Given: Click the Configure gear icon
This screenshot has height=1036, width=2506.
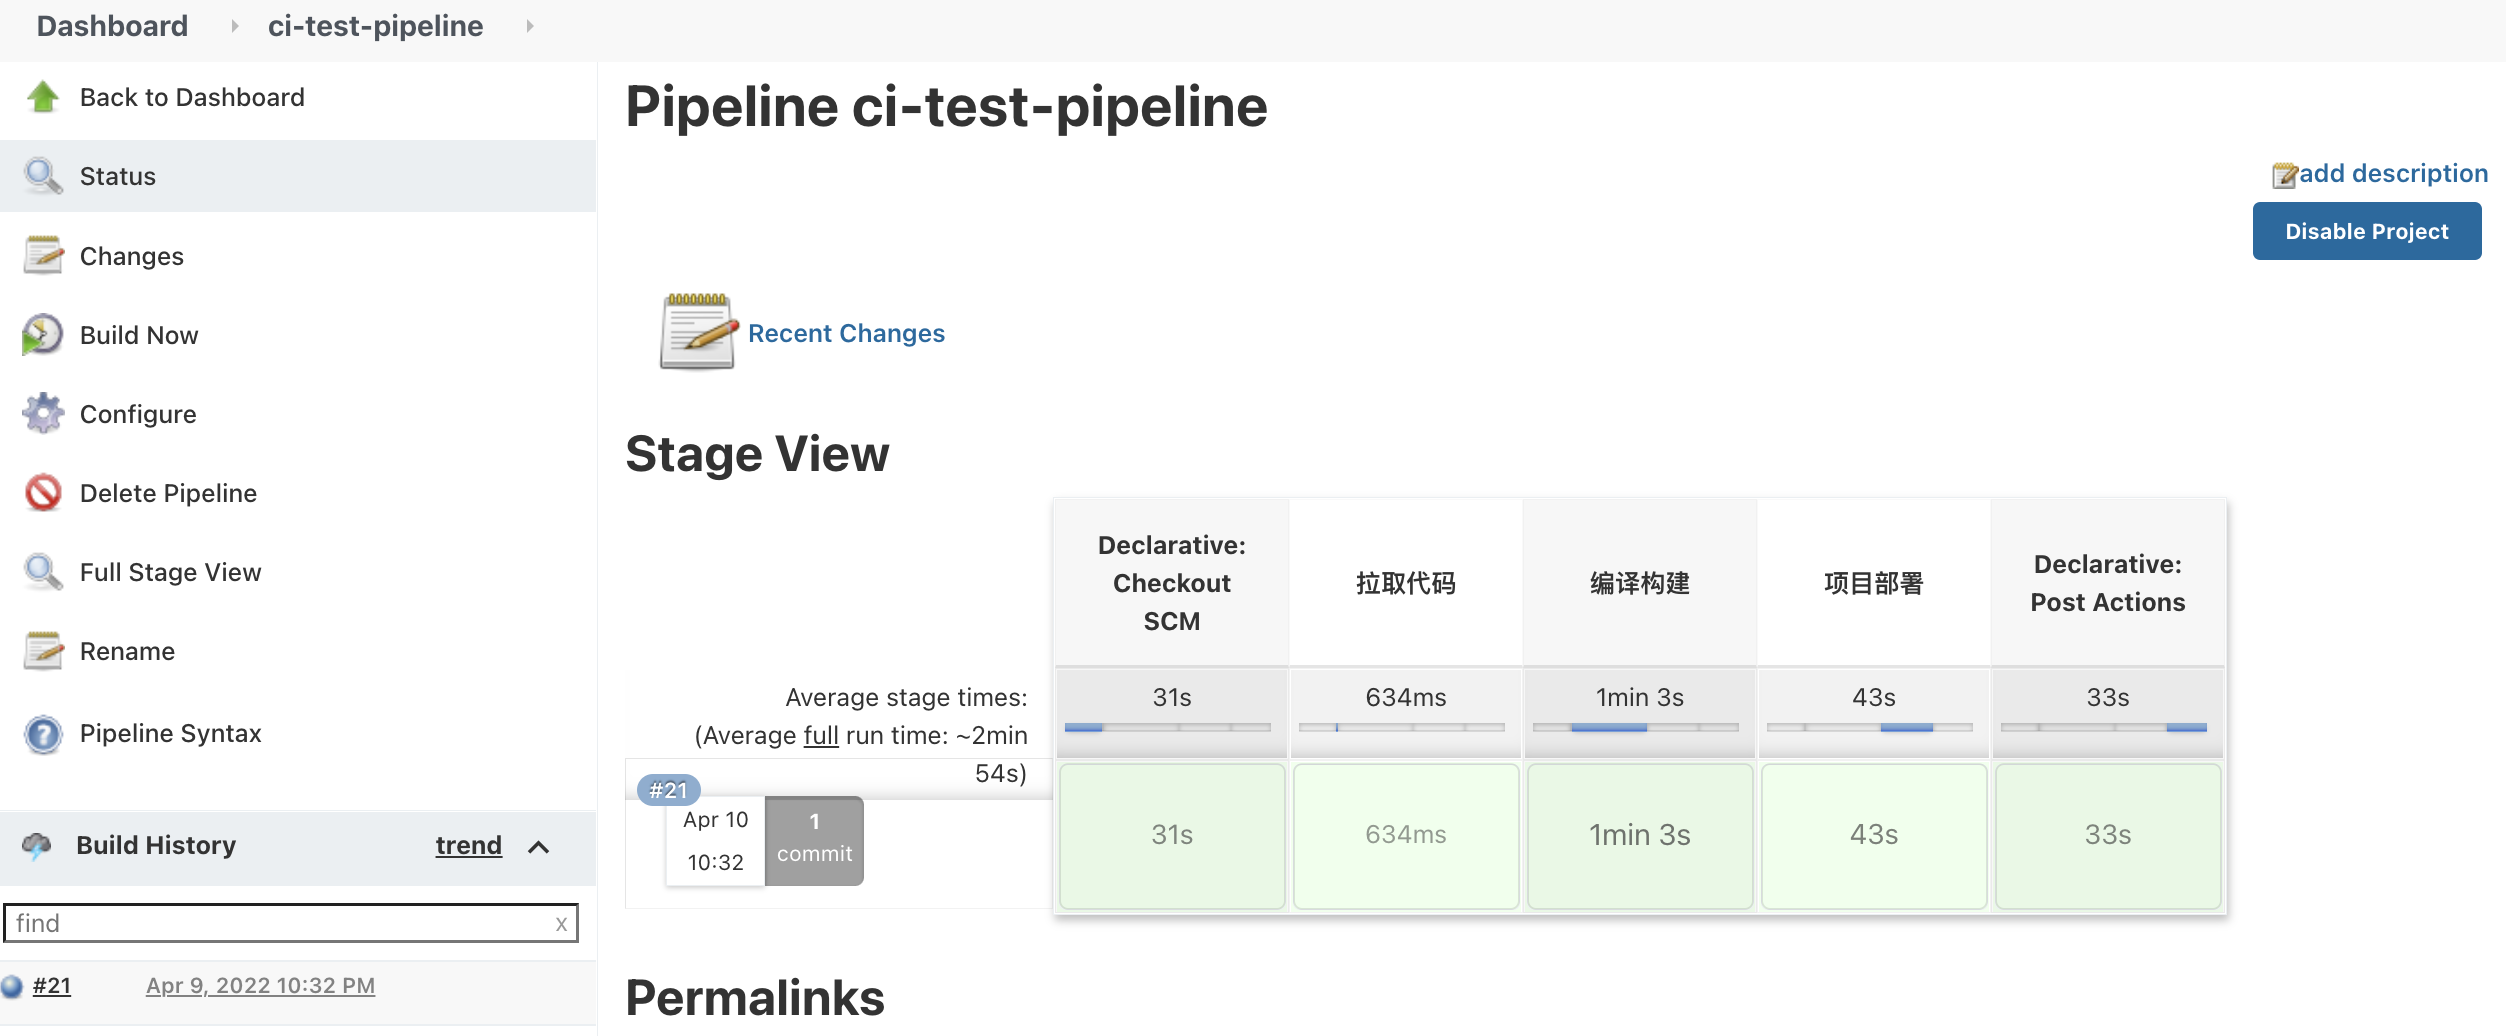Looking at the screenshot, I should (x=43, y=413).
